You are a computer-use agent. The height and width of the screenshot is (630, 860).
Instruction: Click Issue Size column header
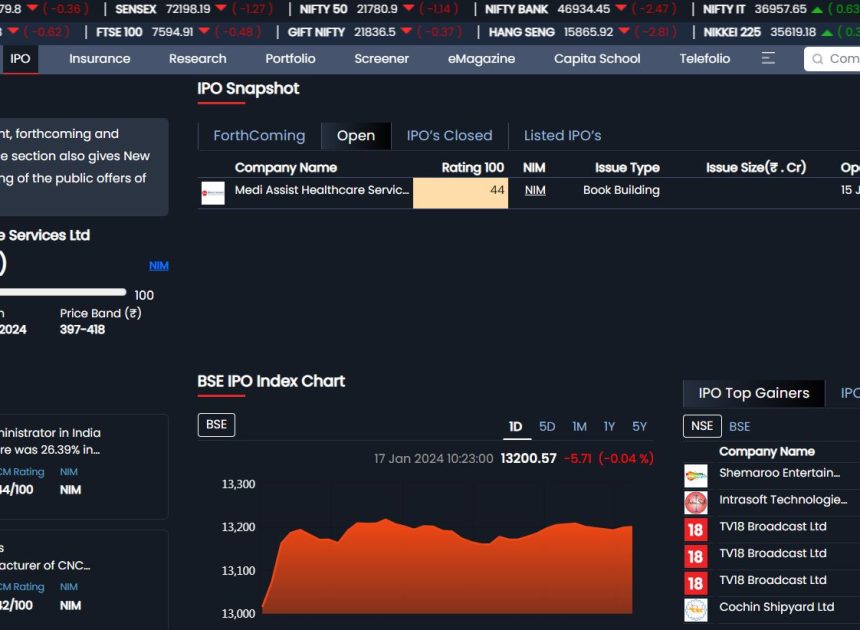[756, 168]
